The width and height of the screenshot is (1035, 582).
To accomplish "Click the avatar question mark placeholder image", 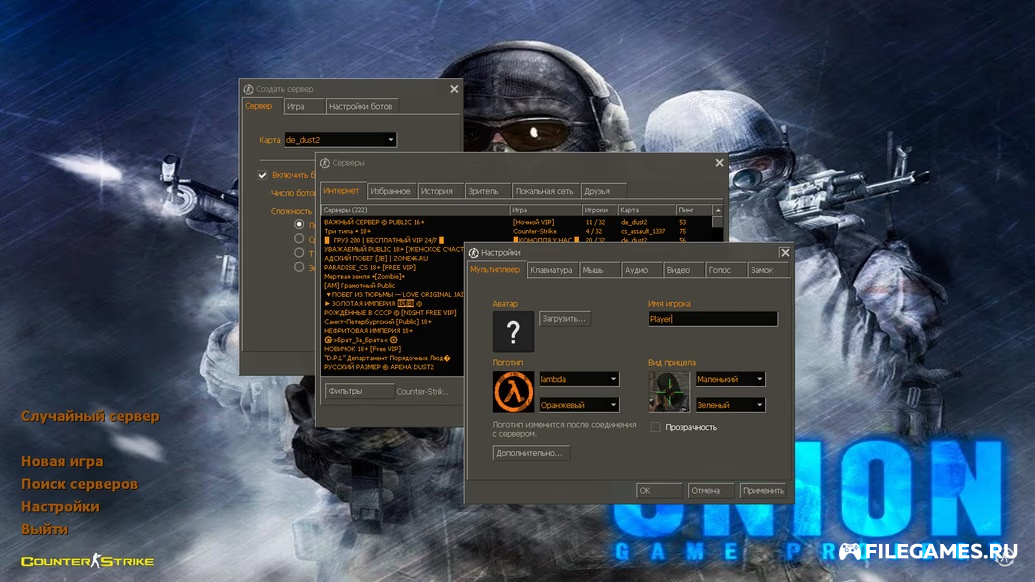I will click(x=513, y=331).
